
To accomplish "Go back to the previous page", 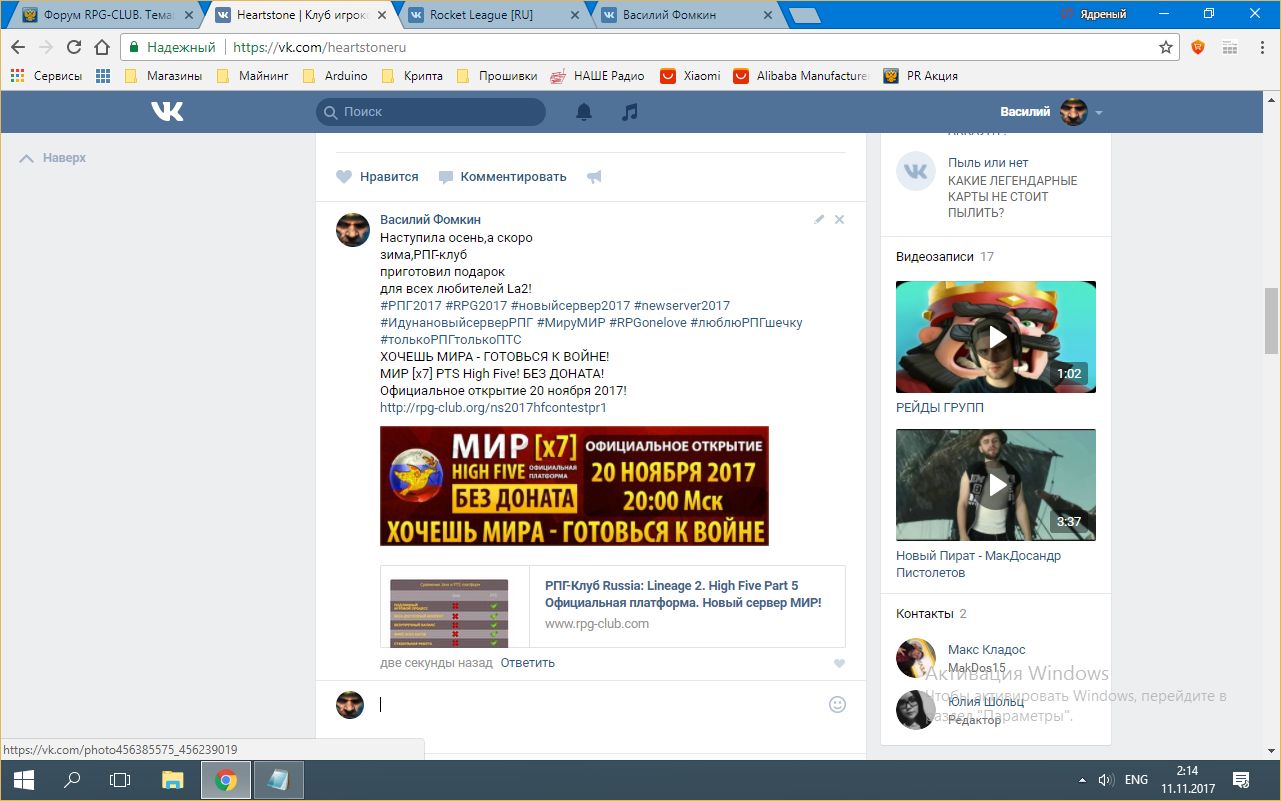I will pyautogui.click(x=18, y=47).
